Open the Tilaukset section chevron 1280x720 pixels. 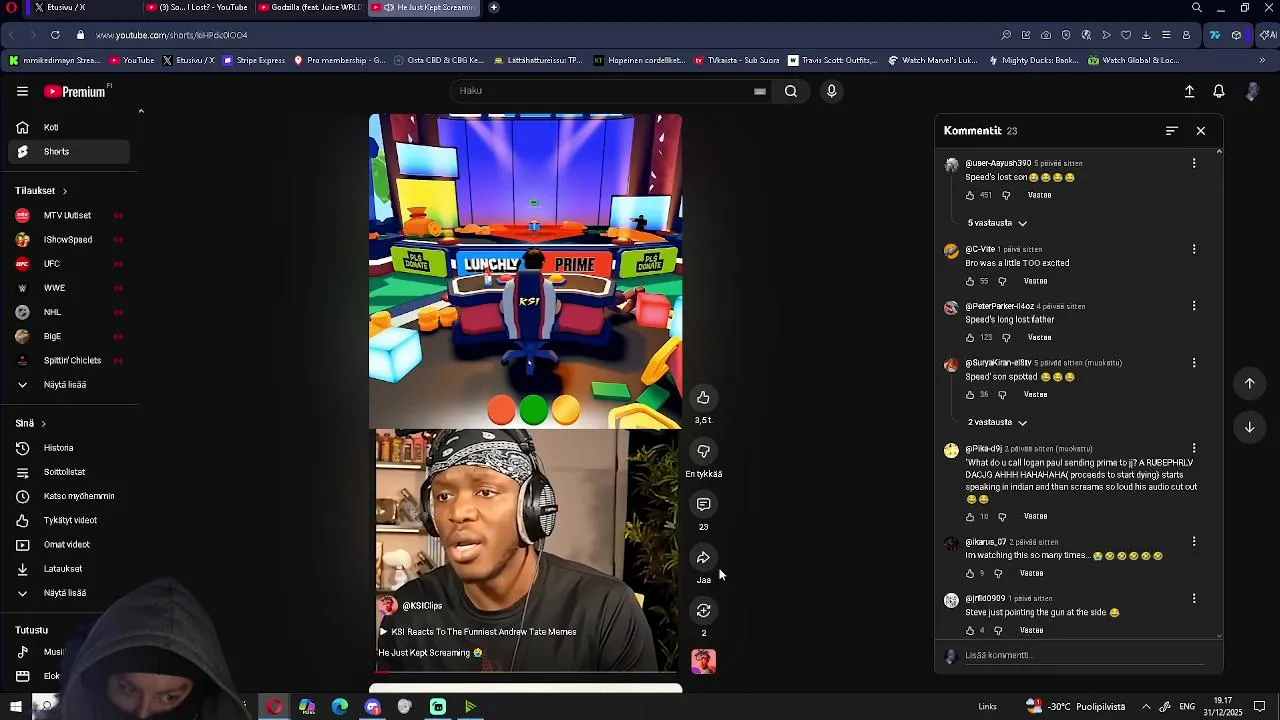65,191
